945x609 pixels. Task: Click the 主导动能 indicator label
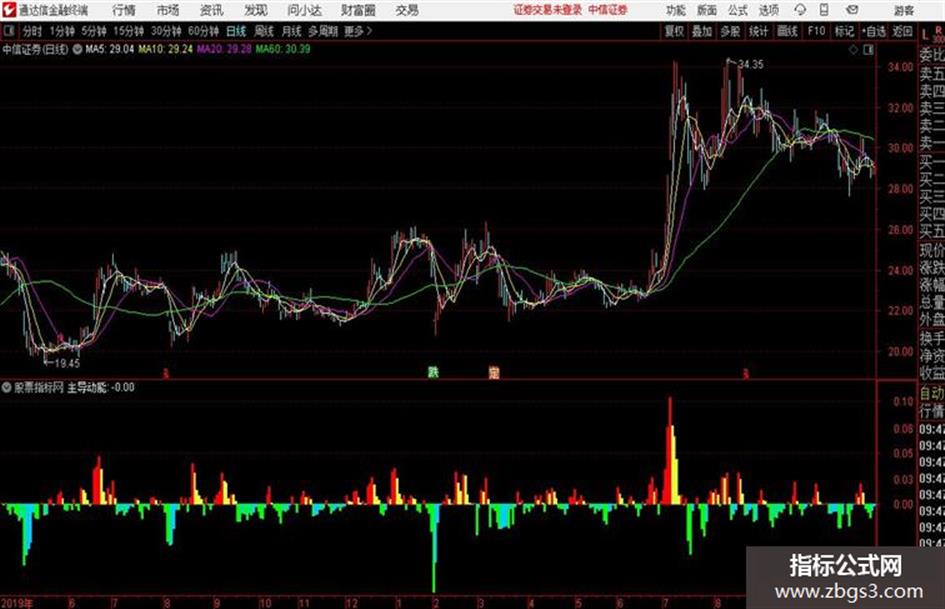click(88, 388)
